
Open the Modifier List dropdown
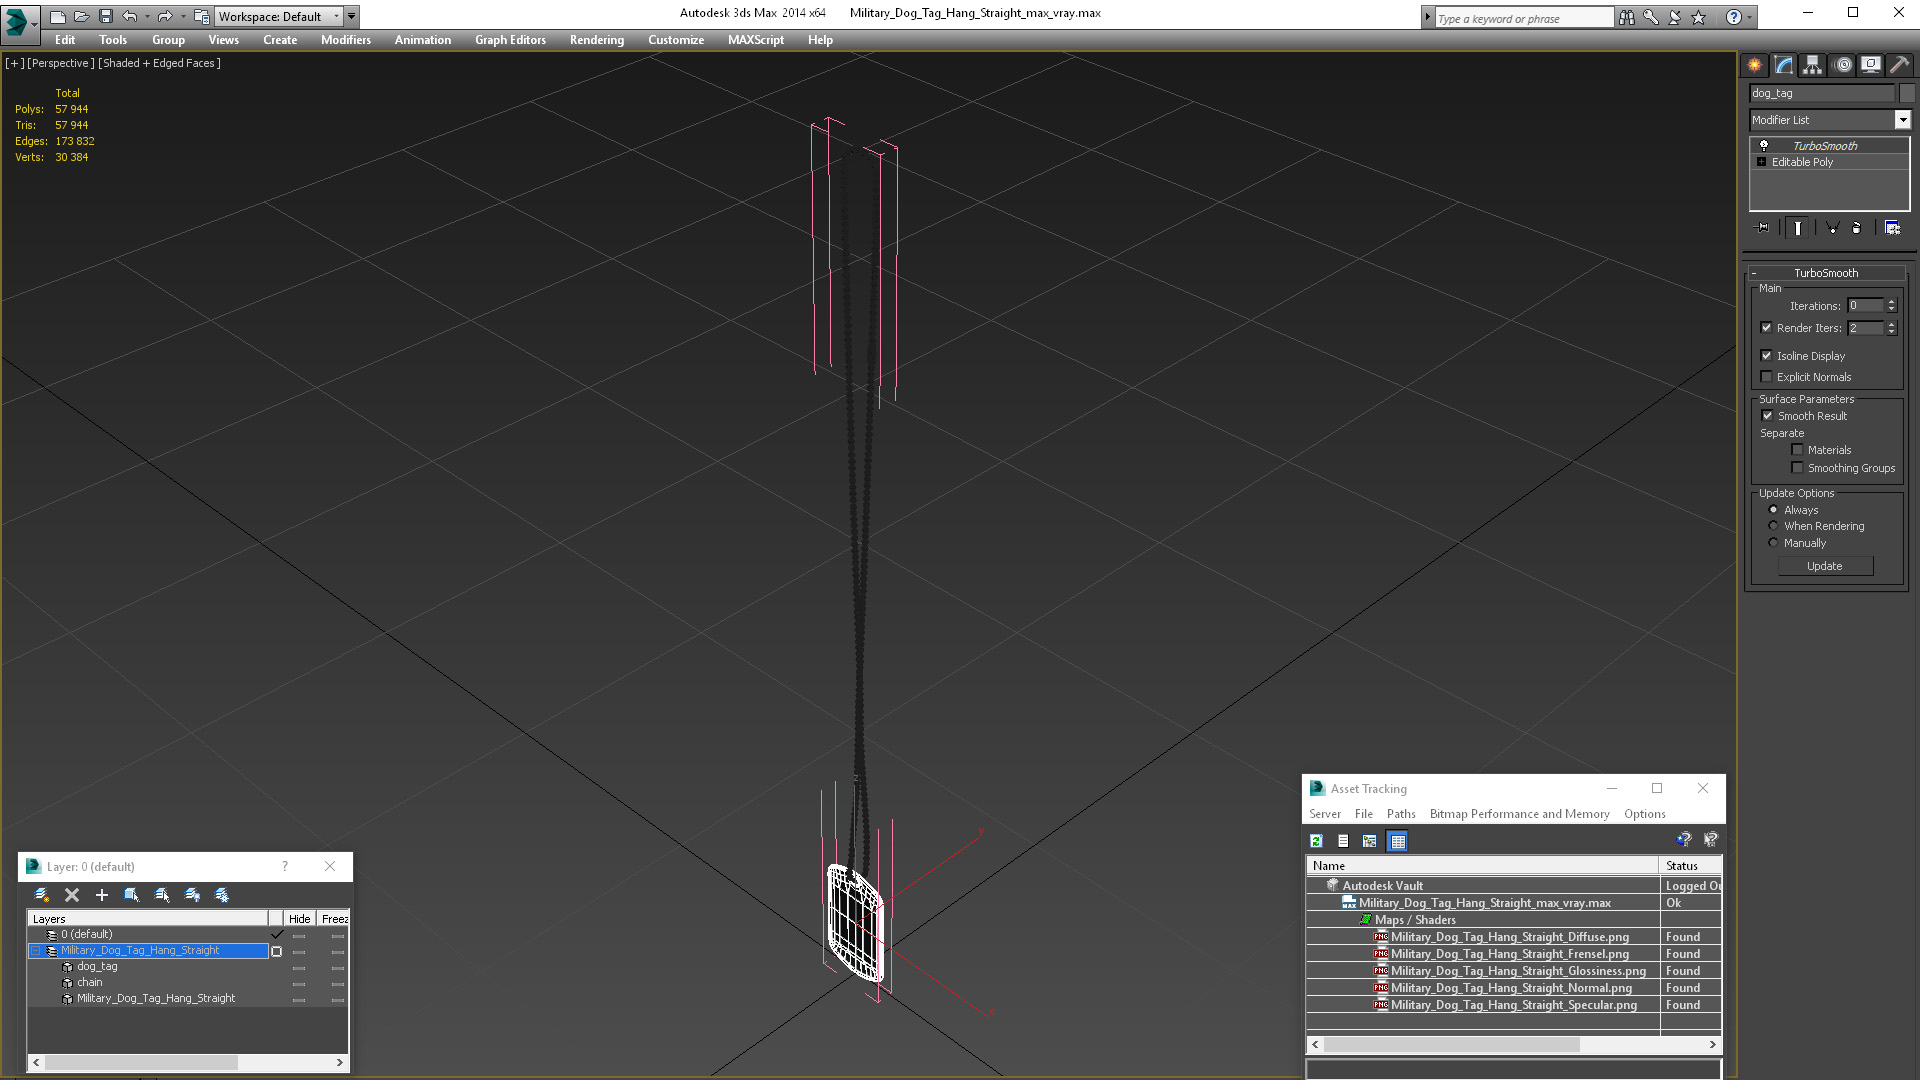tap(1902, 120)
